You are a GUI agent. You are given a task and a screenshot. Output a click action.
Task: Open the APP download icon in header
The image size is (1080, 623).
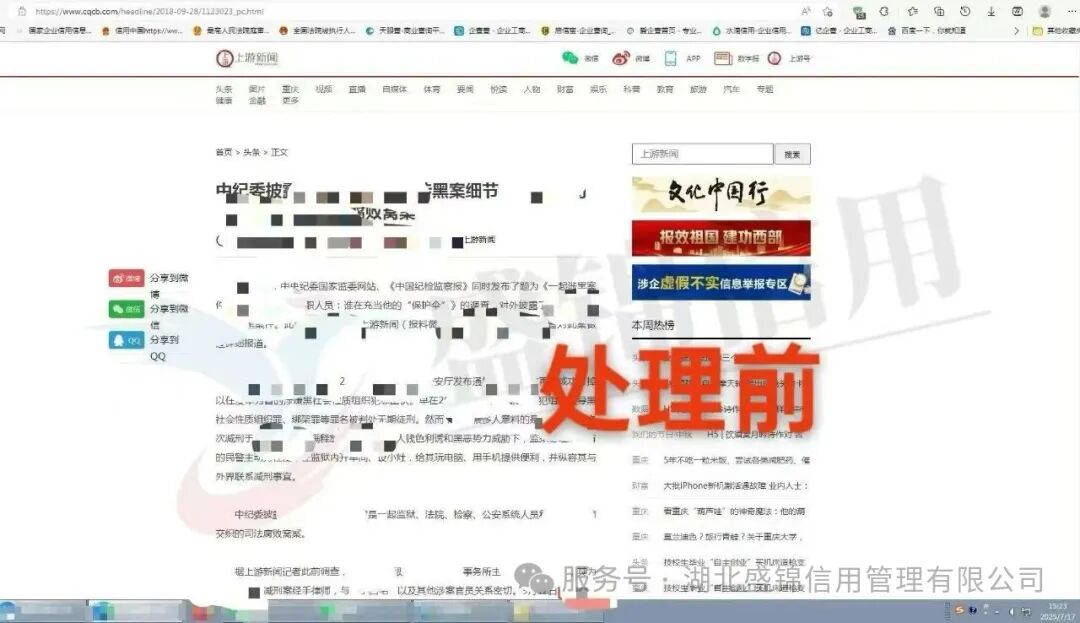pos(668,59)
